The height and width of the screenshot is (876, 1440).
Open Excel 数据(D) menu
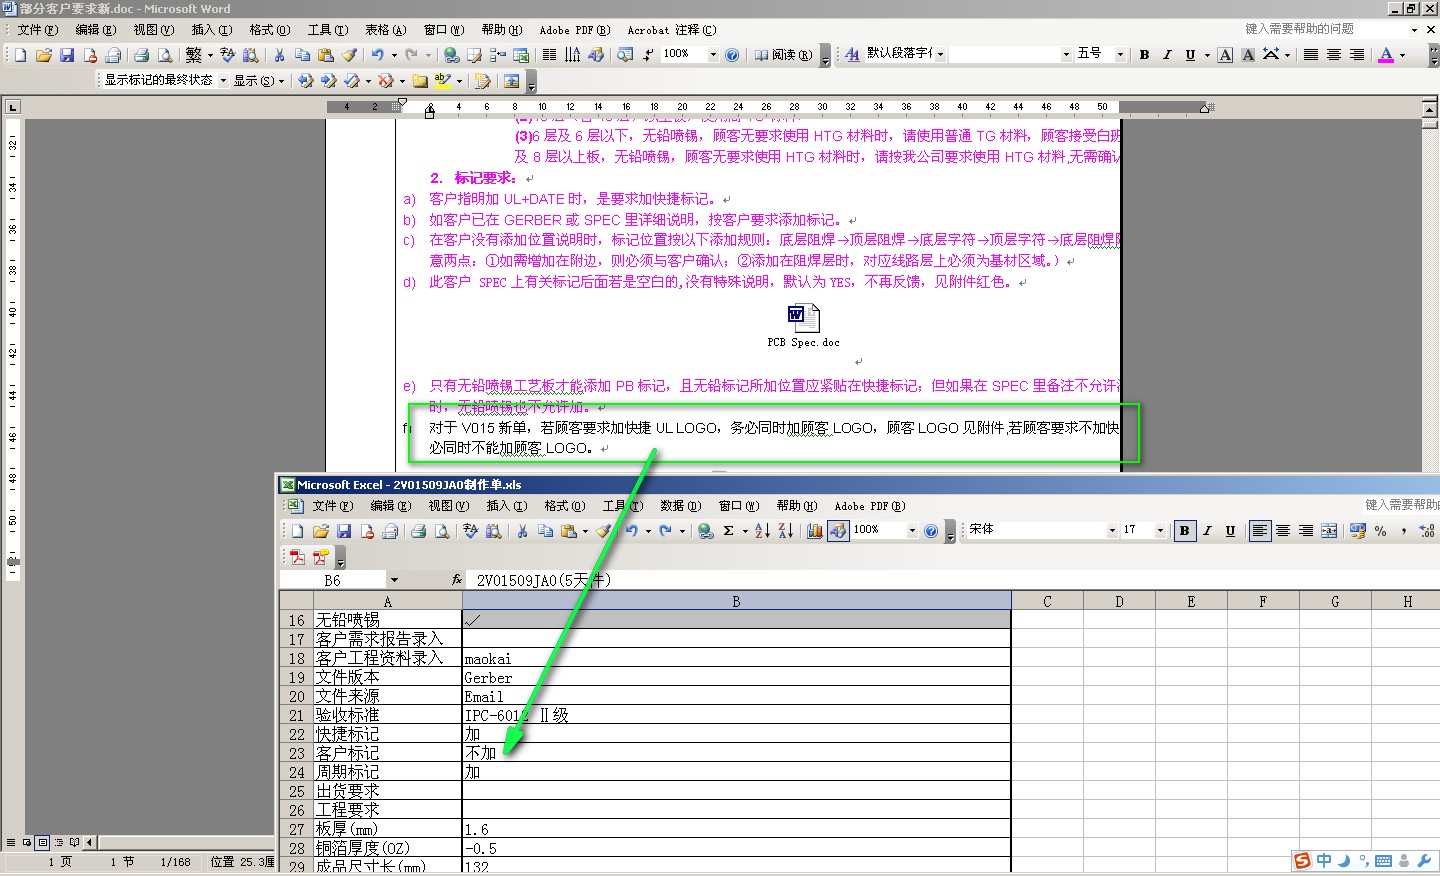coord(681,506)
